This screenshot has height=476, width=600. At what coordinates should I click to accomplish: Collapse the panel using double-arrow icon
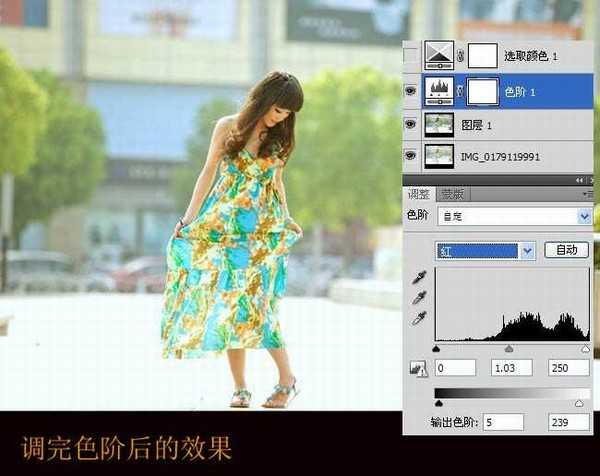click(580, 180)
